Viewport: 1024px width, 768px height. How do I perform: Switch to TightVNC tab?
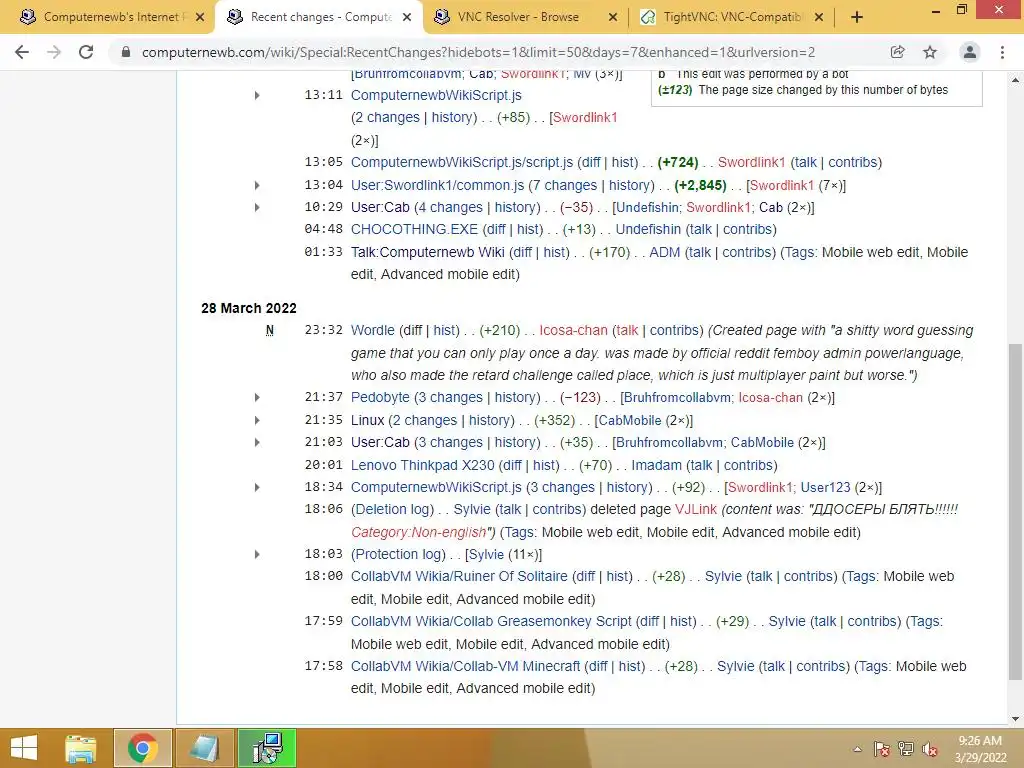[x=731, y=17]
